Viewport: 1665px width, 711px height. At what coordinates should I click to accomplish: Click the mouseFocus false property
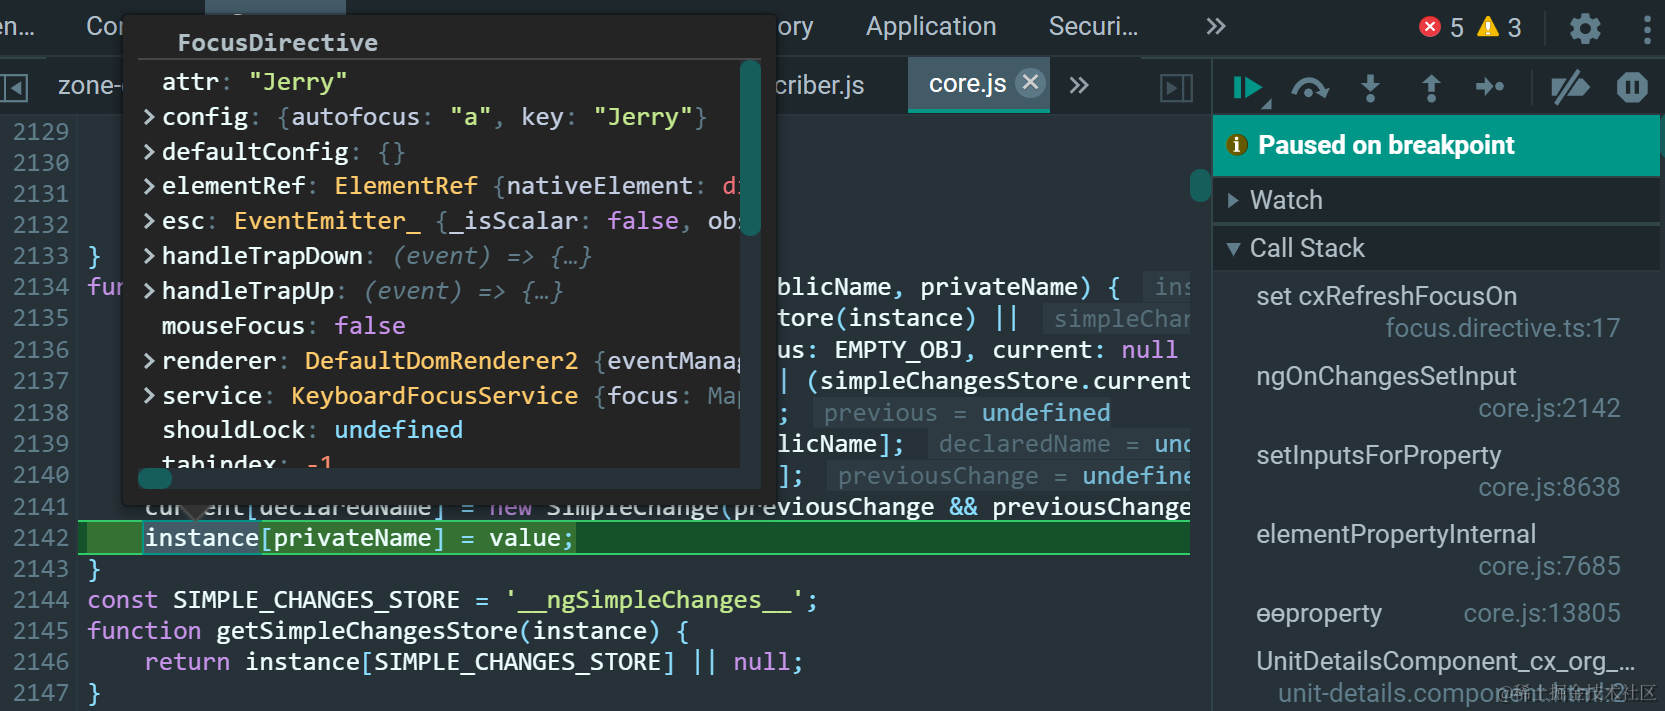click(x=284, y=326)
